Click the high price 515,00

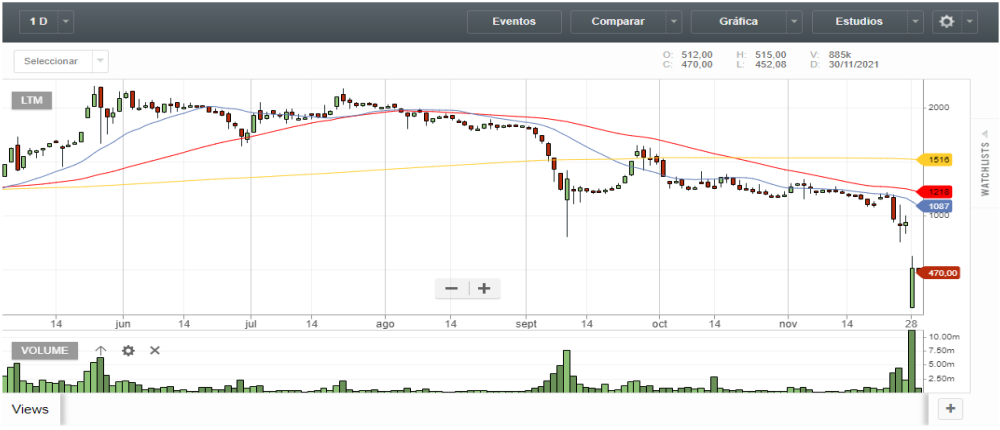point(770,55)
